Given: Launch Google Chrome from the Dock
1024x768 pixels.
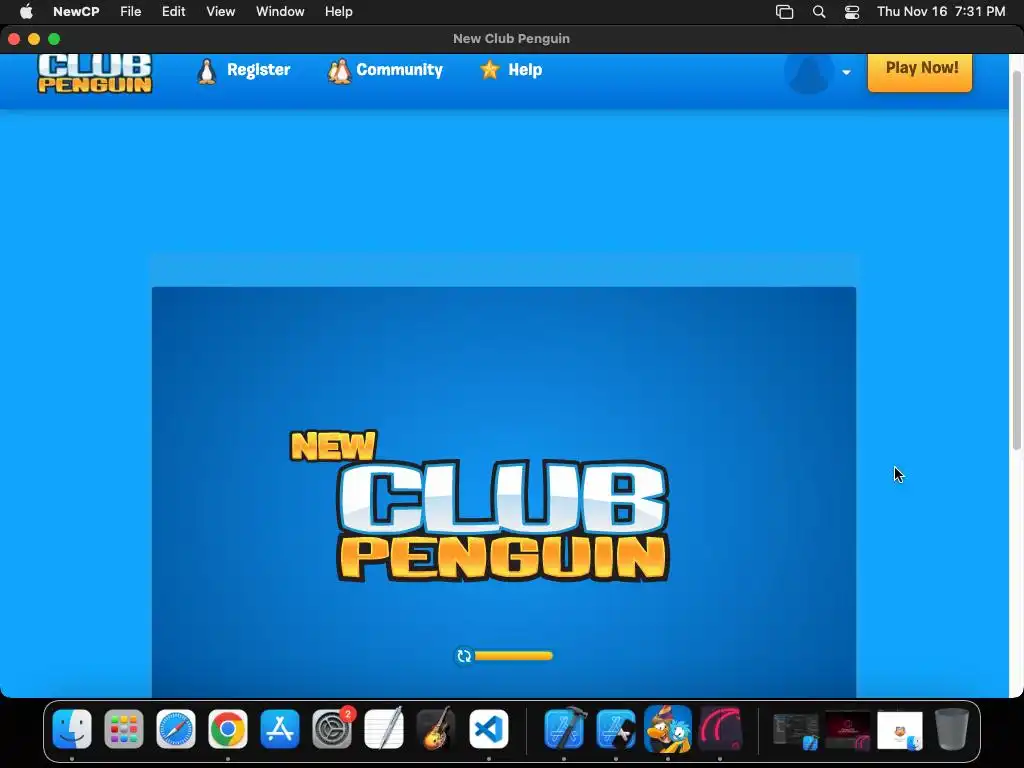Looking at the screenshot, I should coord(228,729).
